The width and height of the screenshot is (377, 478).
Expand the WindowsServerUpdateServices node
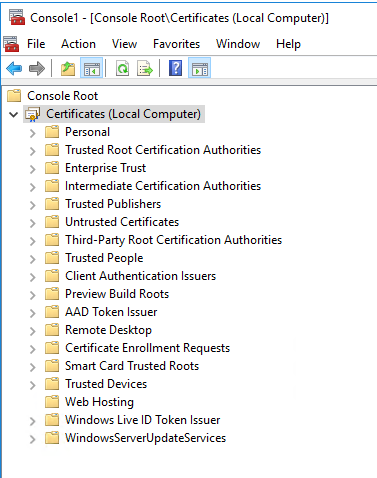(32, 439)
